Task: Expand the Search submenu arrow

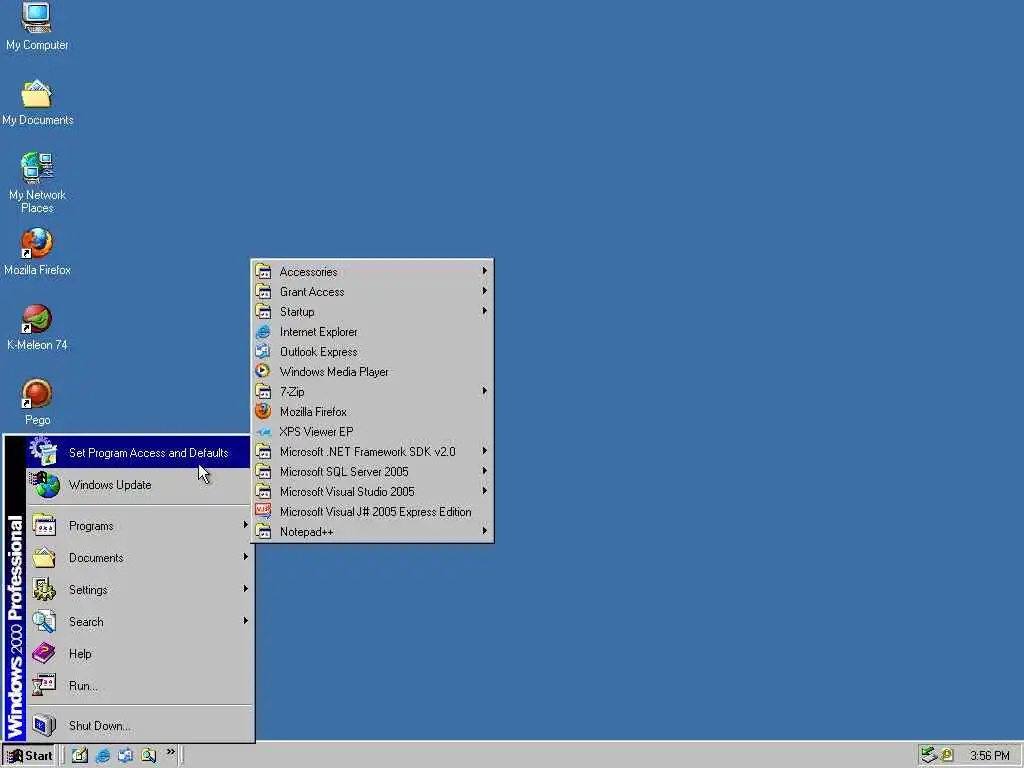Action: pos(246,621)
